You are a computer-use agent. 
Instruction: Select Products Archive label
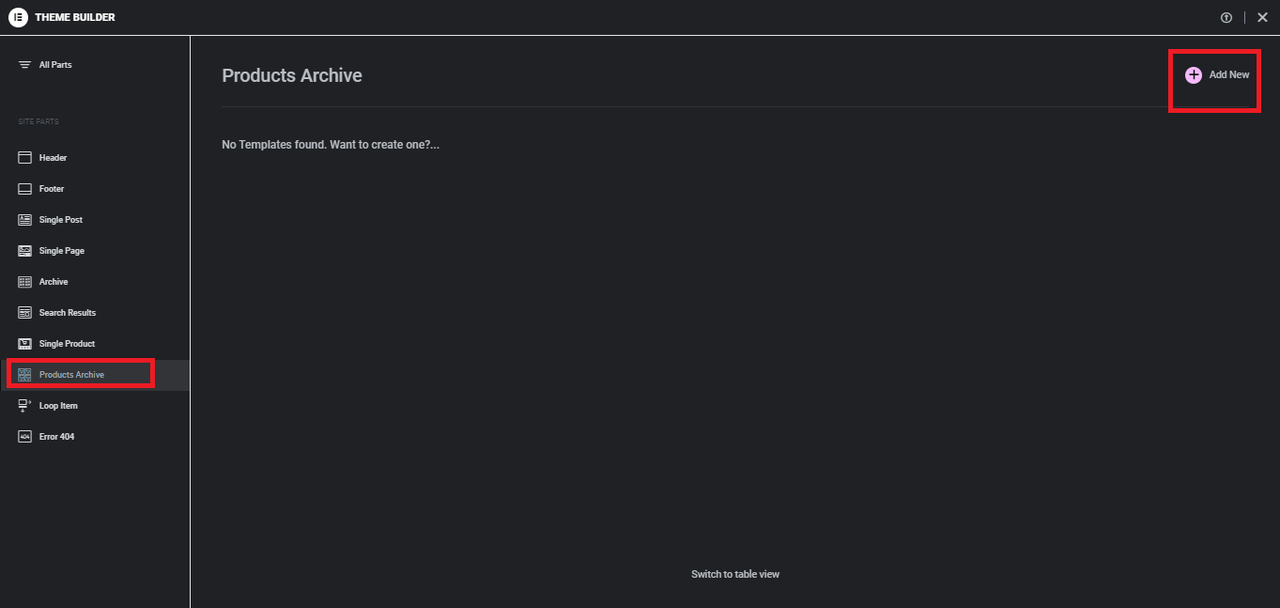(x=72, y=375)
